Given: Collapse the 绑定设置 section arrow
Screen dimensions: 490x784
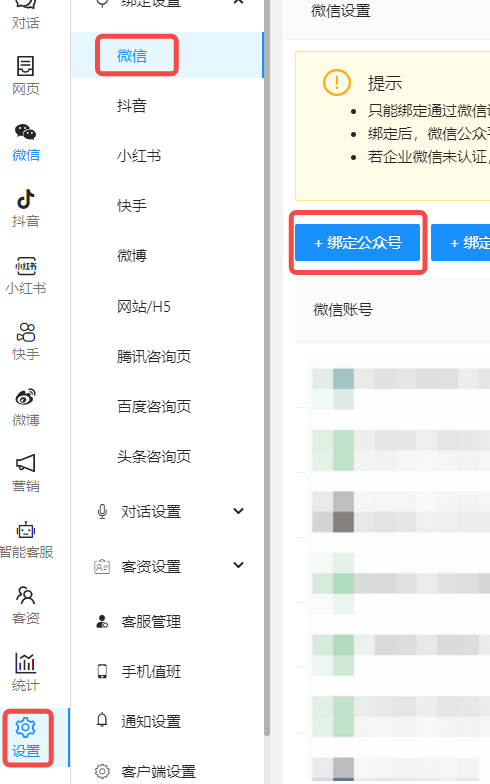Looking at the screenshot, I should point(238,2).
